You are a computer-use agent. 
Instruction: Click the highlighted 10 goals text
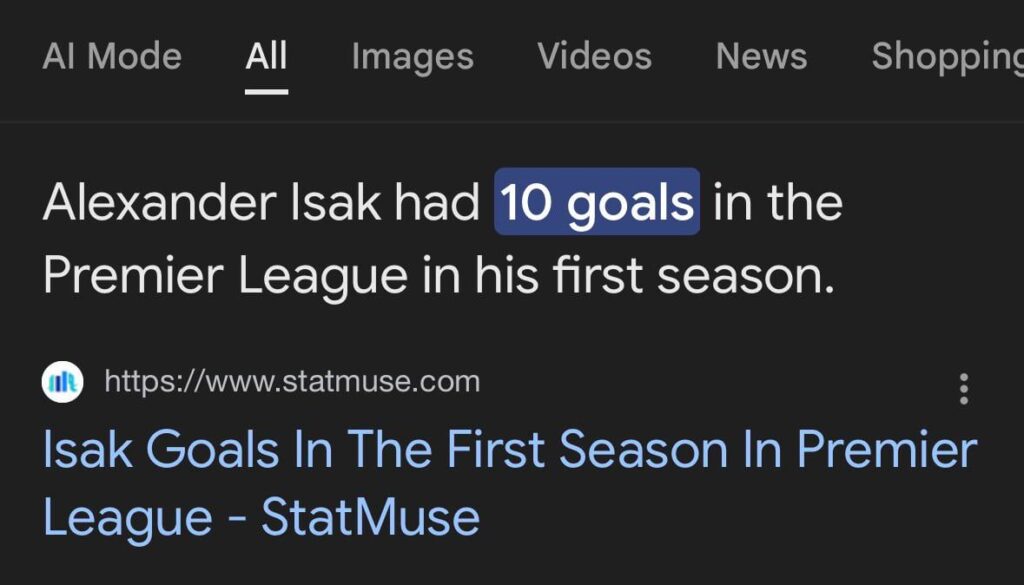(595, 201)
